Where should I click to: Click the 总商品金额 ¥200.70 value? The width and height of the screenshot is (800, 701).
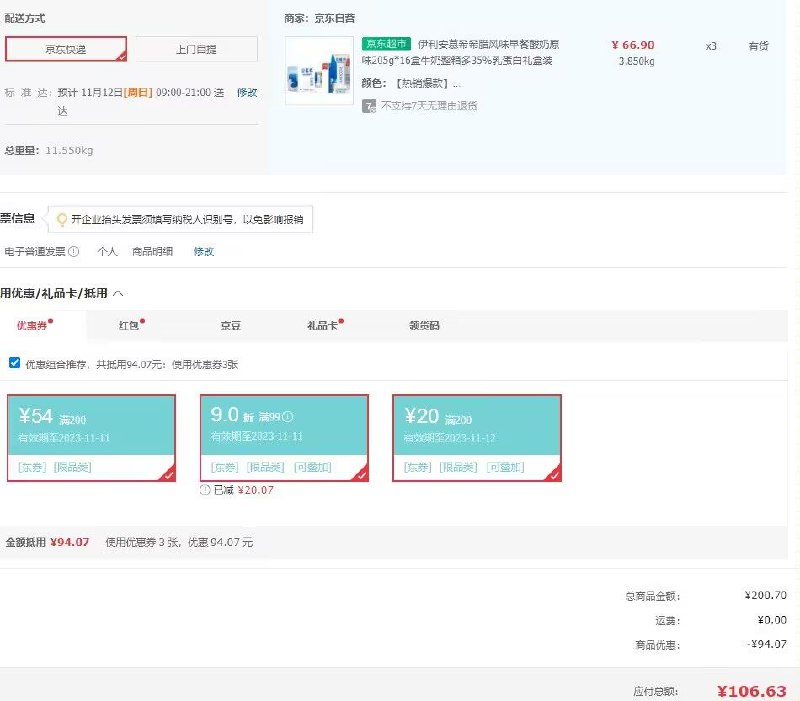[765, 595]
